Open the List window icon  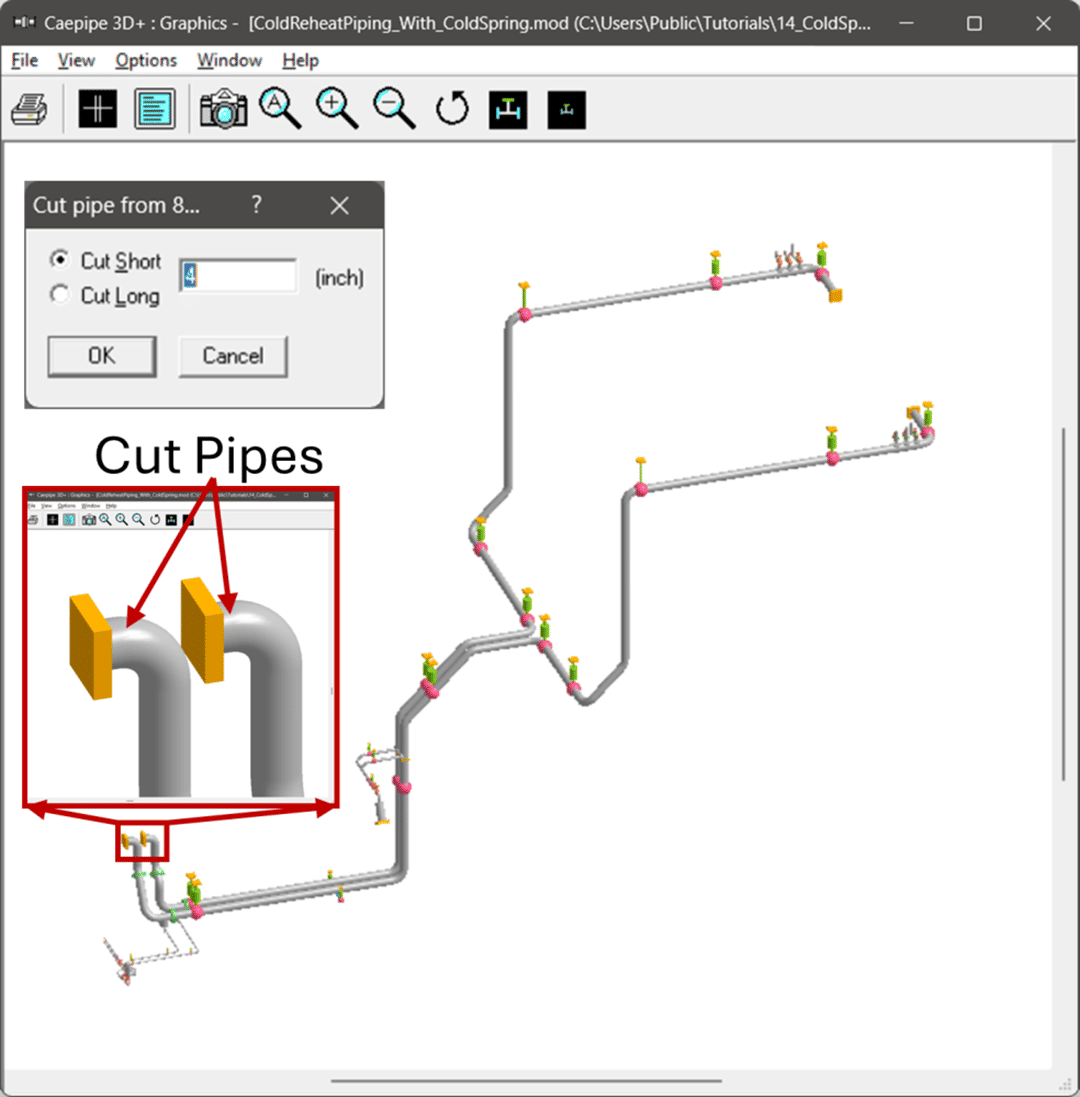point(155,109)
